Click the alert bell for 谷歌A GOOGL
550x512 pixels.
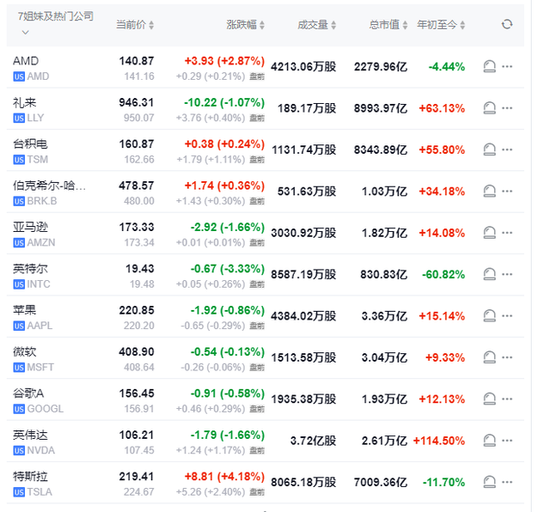(489, 399)
